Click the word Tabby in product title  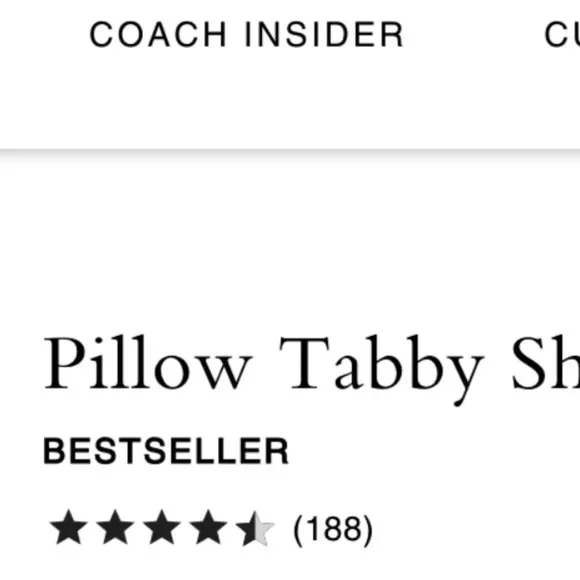381,369
